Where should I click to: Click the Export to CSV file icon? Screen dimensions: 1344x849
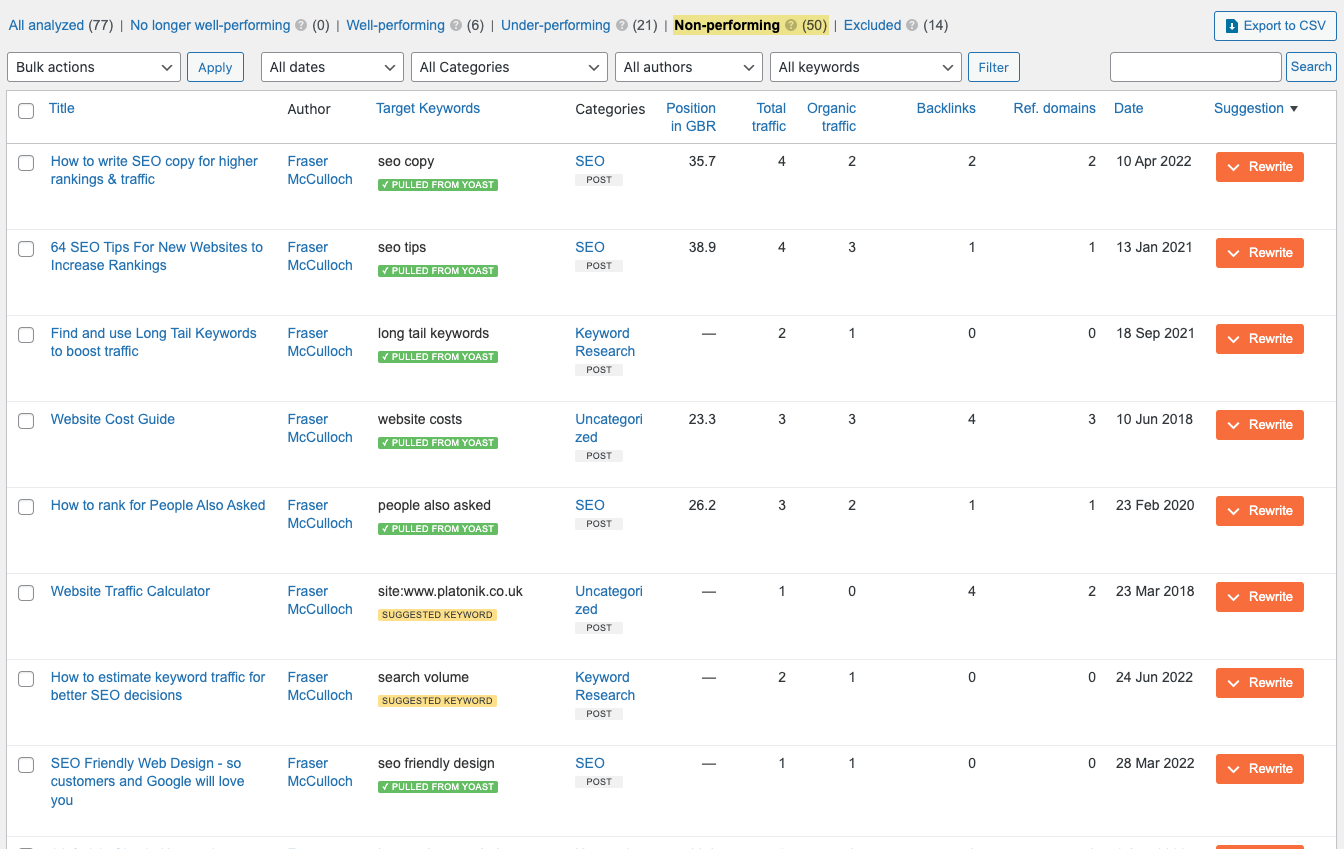(x=1232, y=25)
